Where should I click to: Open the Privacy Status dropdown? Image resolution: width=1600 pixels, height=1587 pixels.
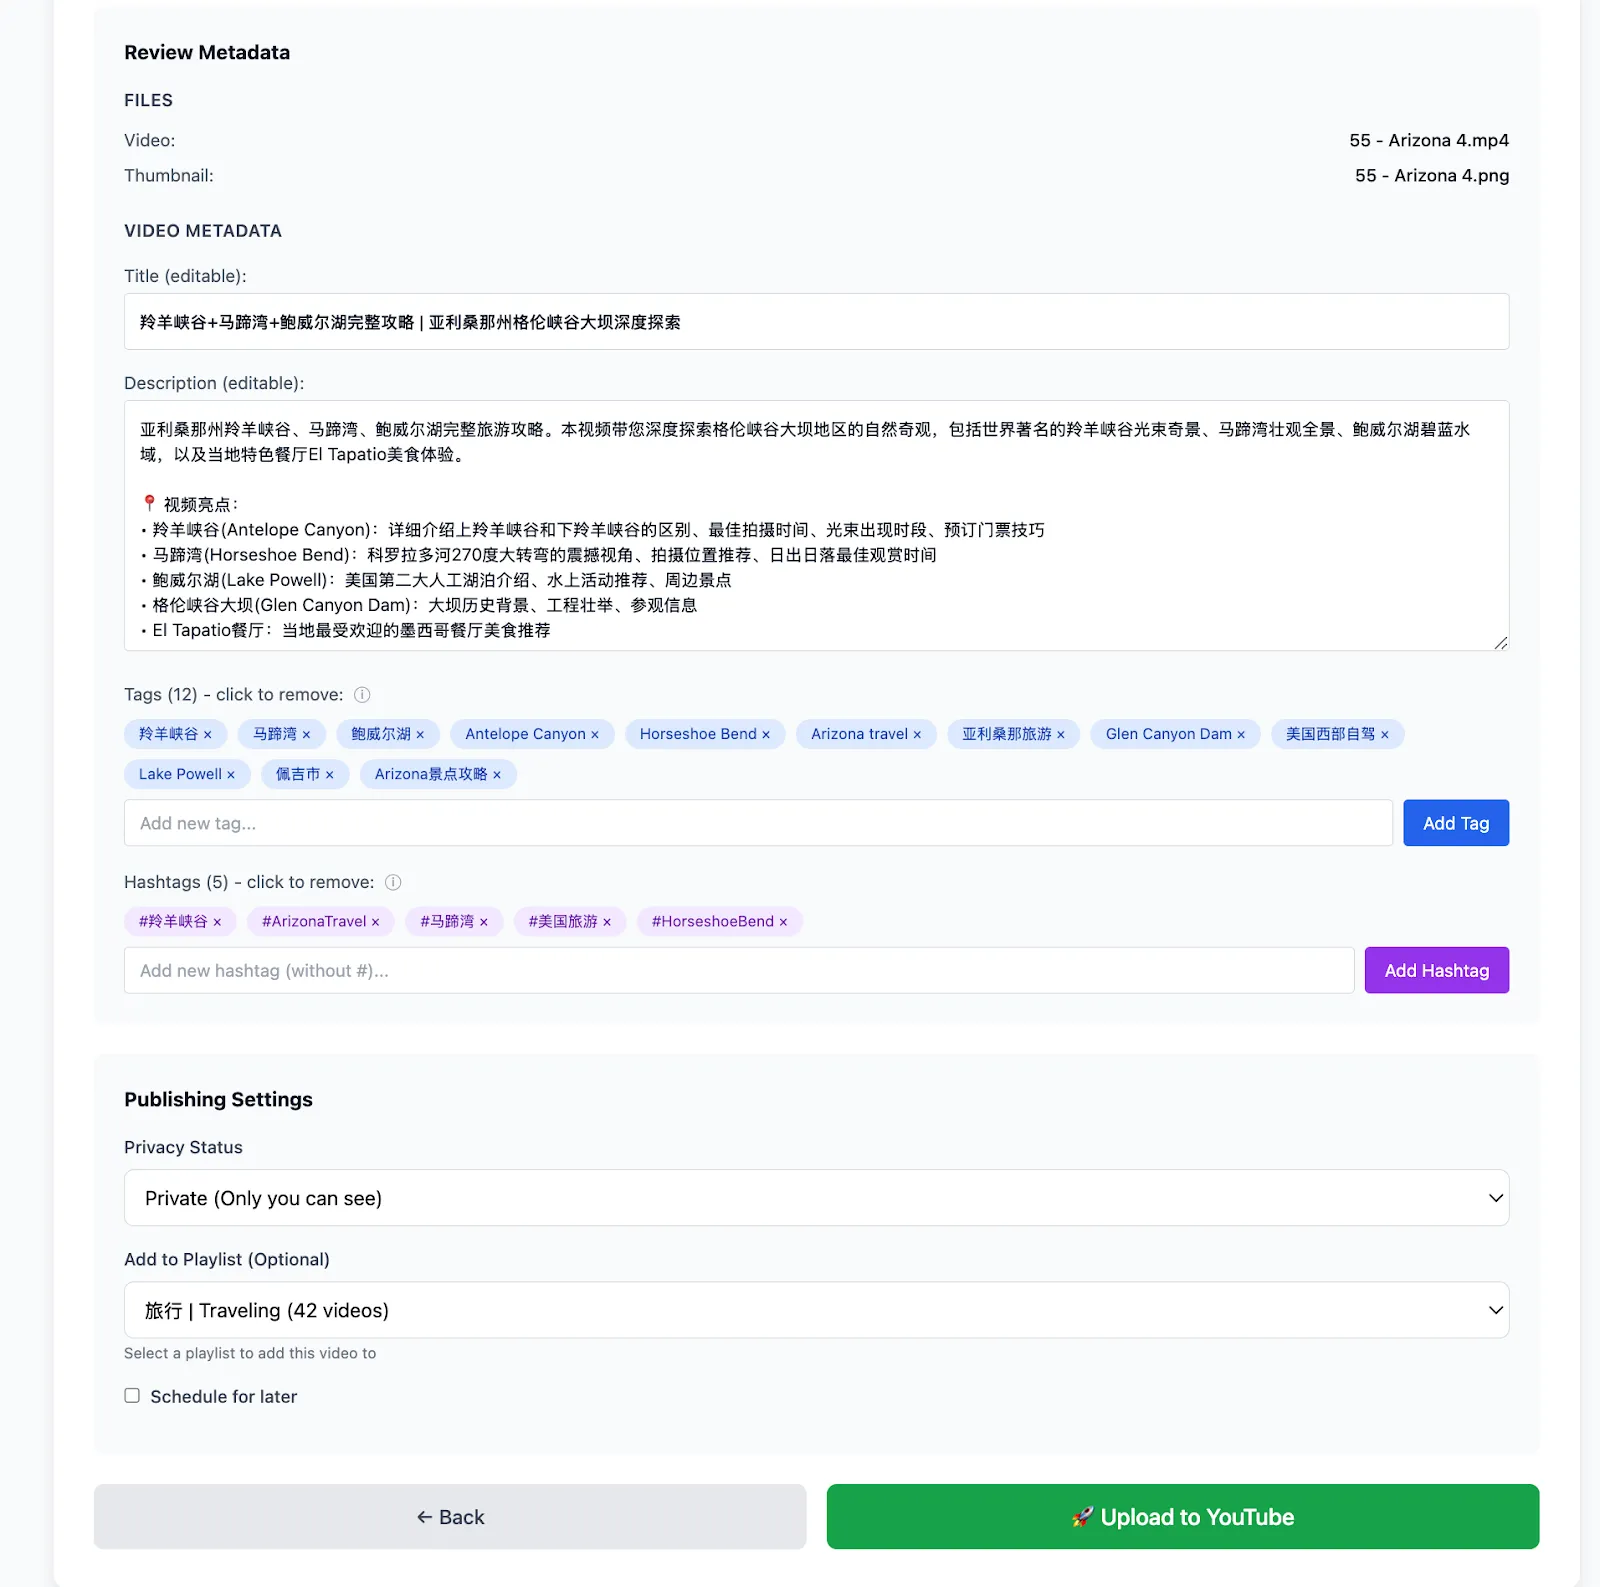pyautogui.click(x=816, y=1198)
